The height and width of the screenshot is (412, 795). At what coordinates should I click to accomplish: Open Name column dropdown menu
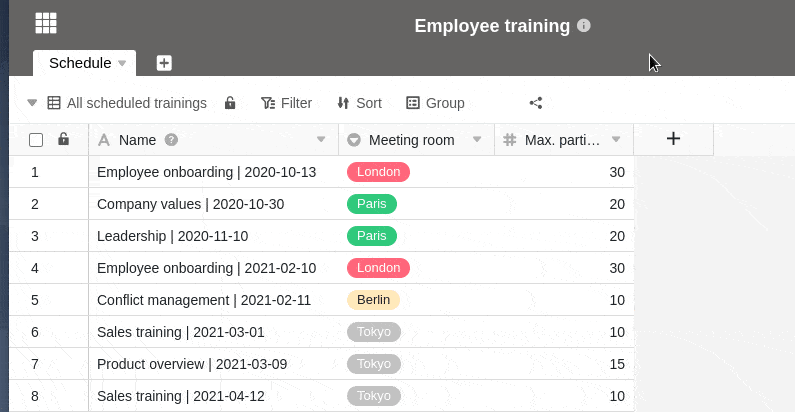[321, 140]
